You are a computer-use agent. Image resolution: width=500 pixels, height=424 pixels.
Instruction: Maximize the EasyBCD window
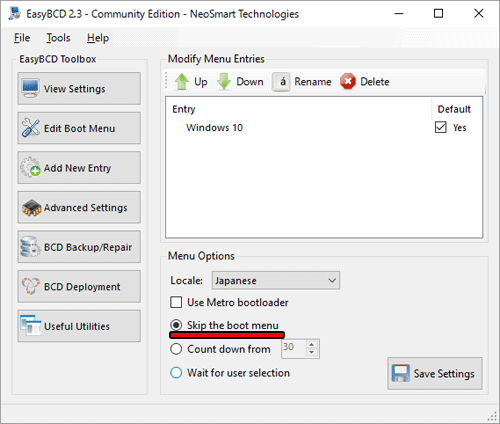click(x=438, y=13)
